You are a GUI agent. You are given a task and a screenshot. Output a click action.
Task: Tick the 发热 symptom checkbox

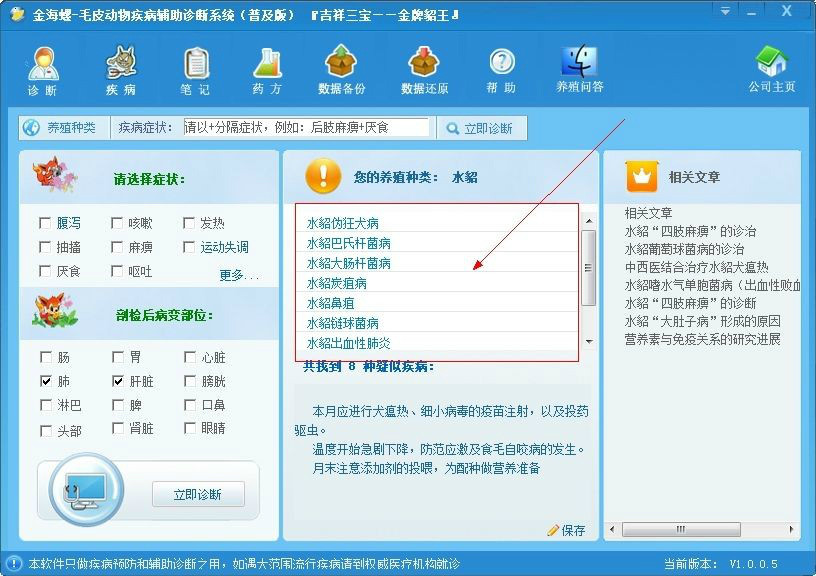tap(190, 223)
